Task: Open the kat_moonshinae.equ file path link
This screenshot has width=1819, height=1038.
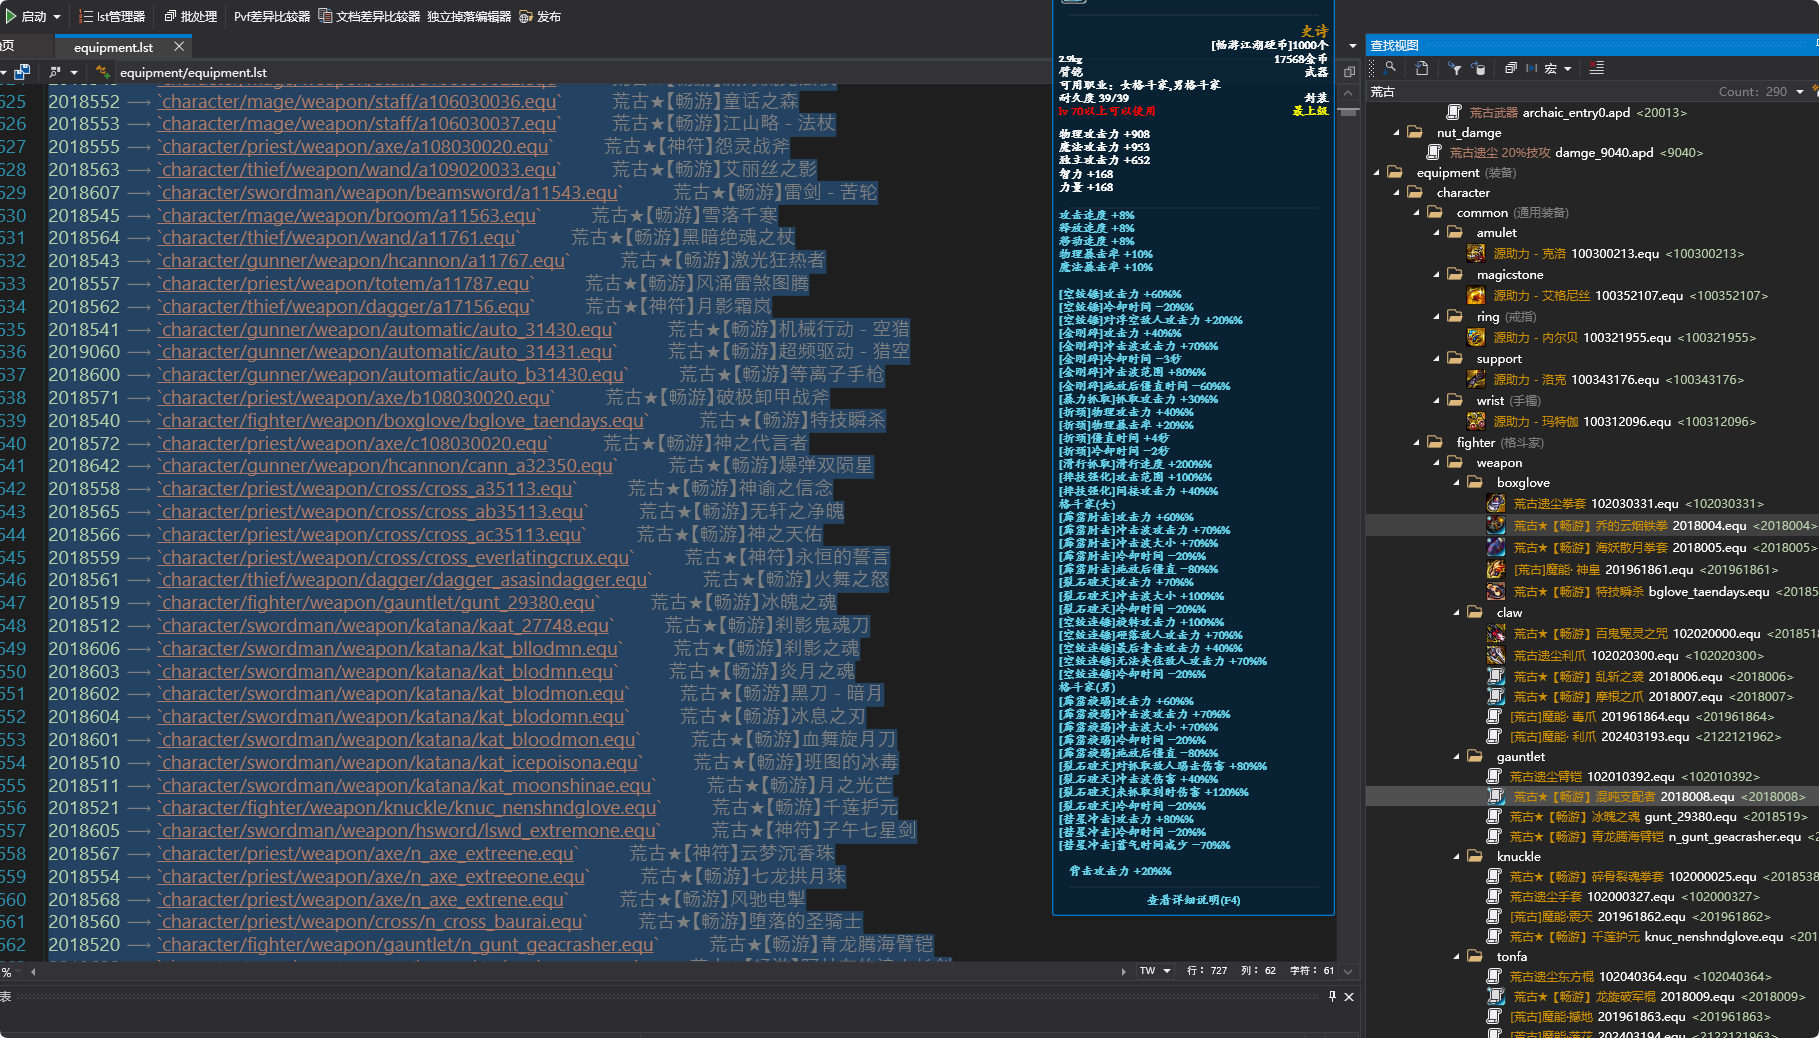Action: tap(406, 786)
